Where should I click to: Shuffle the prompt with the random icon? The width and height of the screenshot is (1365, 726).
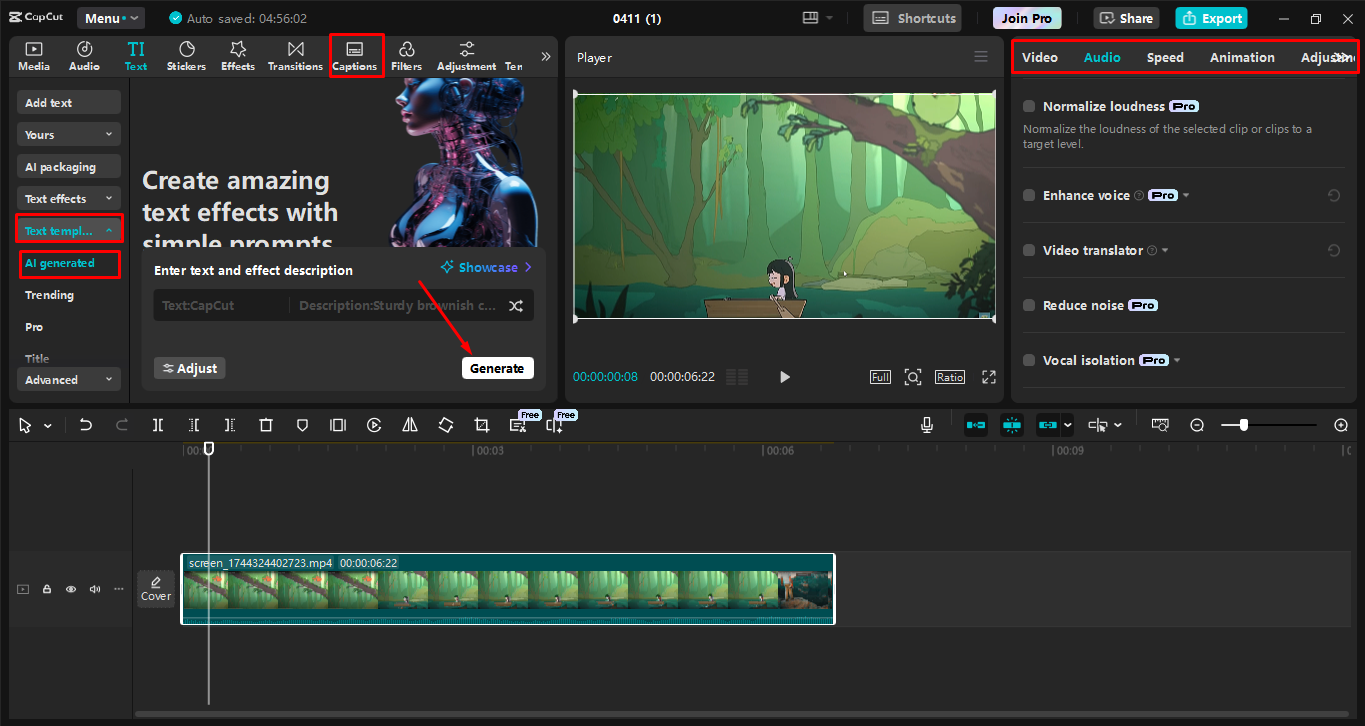point(516,306)
